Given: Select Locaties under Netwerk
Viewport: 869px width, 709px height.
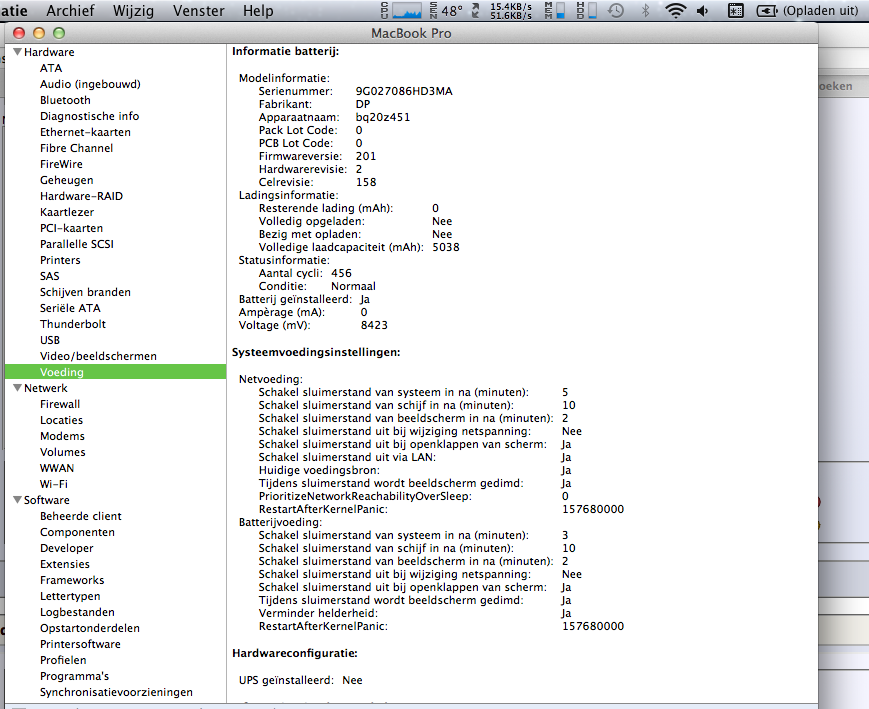Looking at the screenshot, I should point(62,420).
